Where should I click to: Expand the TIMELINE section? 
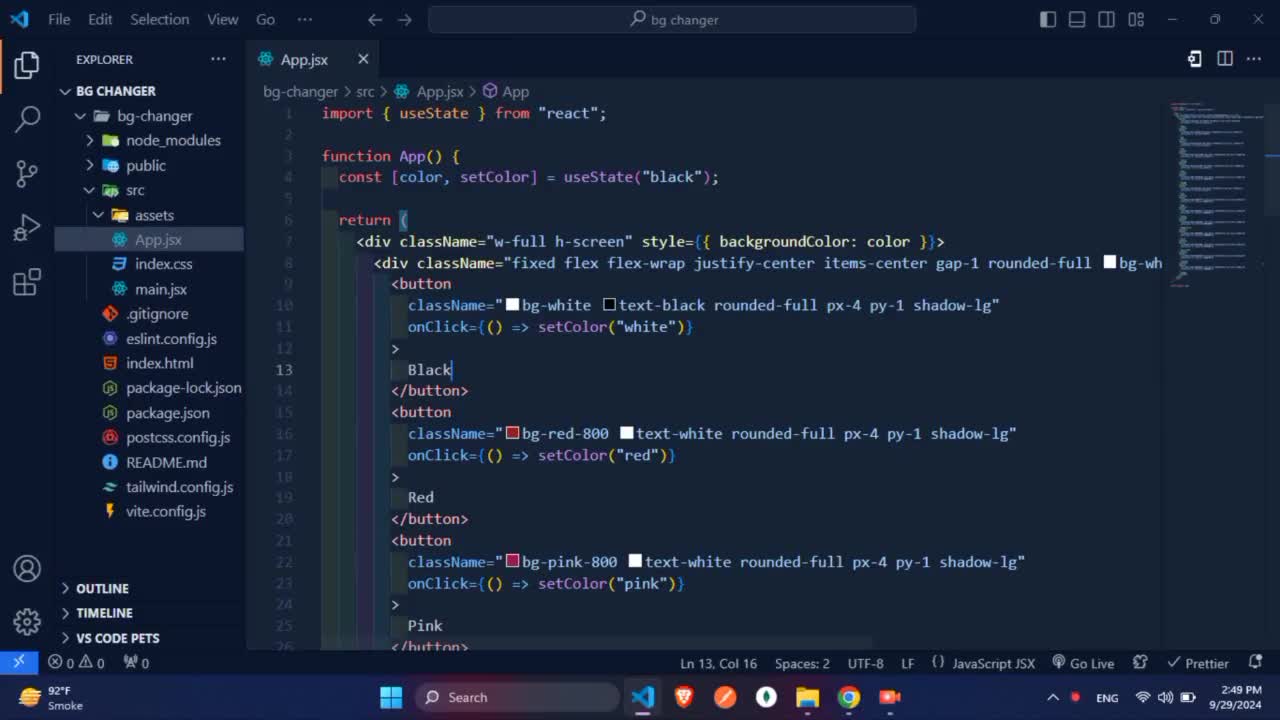[x=148, y=613]
